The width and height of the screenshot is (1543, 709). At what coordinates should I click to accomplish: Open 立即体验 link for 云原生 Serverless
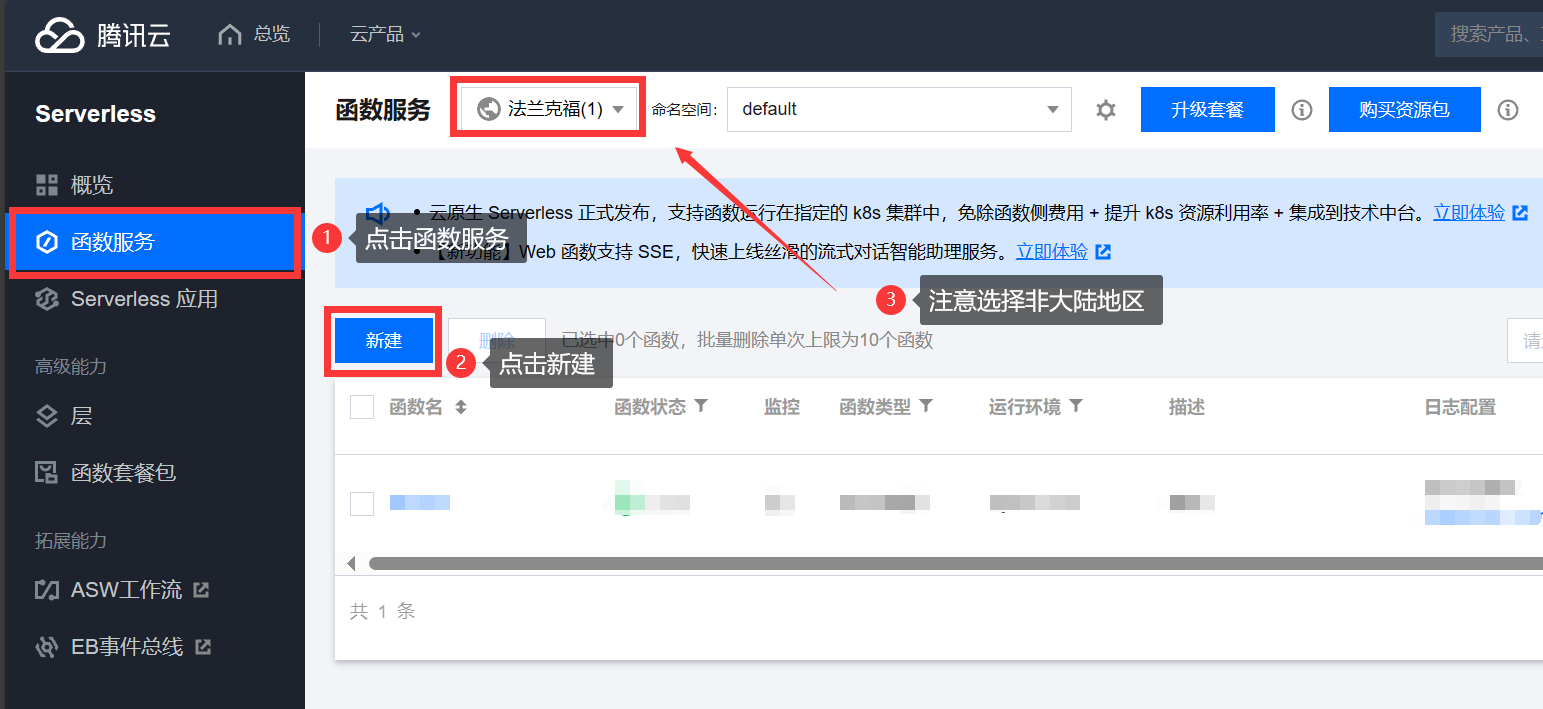click(1469, 213)
